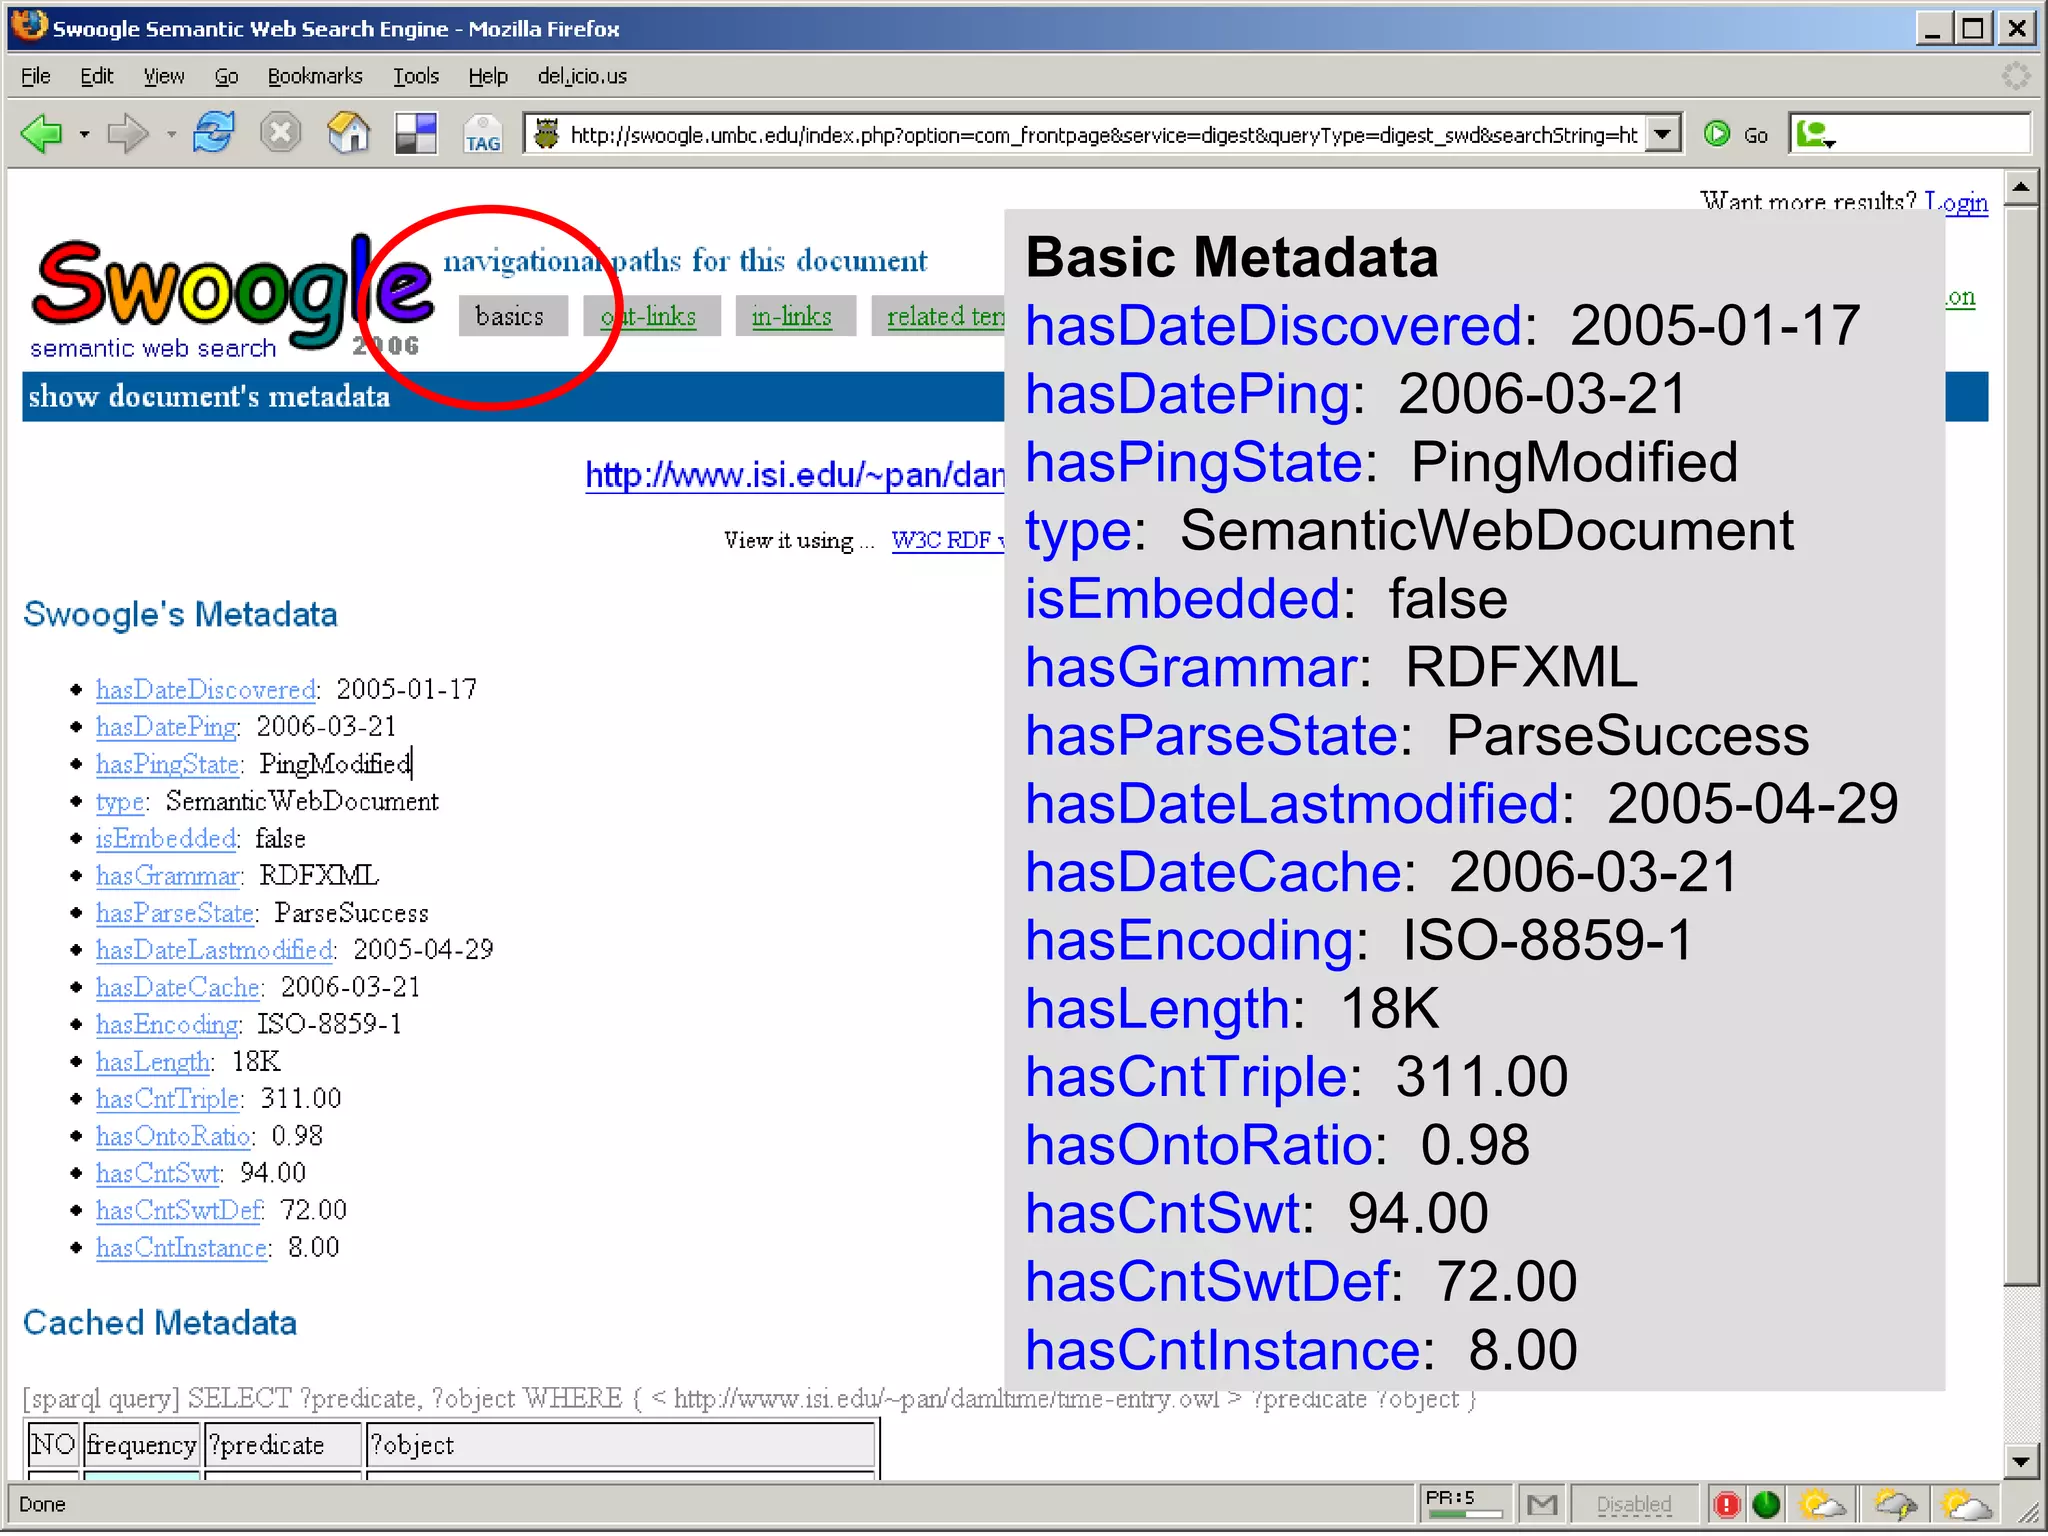Click the green Go button icon
The height and width of the screenshot is (1536, 2048).
tap(1717, 133)
